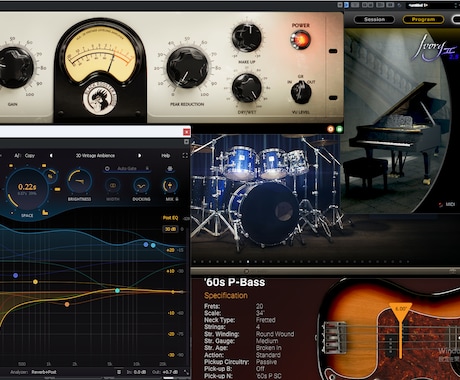Enable the Auto Gate power toggle
Screen dimensions: 460x380
click(107, 169)
